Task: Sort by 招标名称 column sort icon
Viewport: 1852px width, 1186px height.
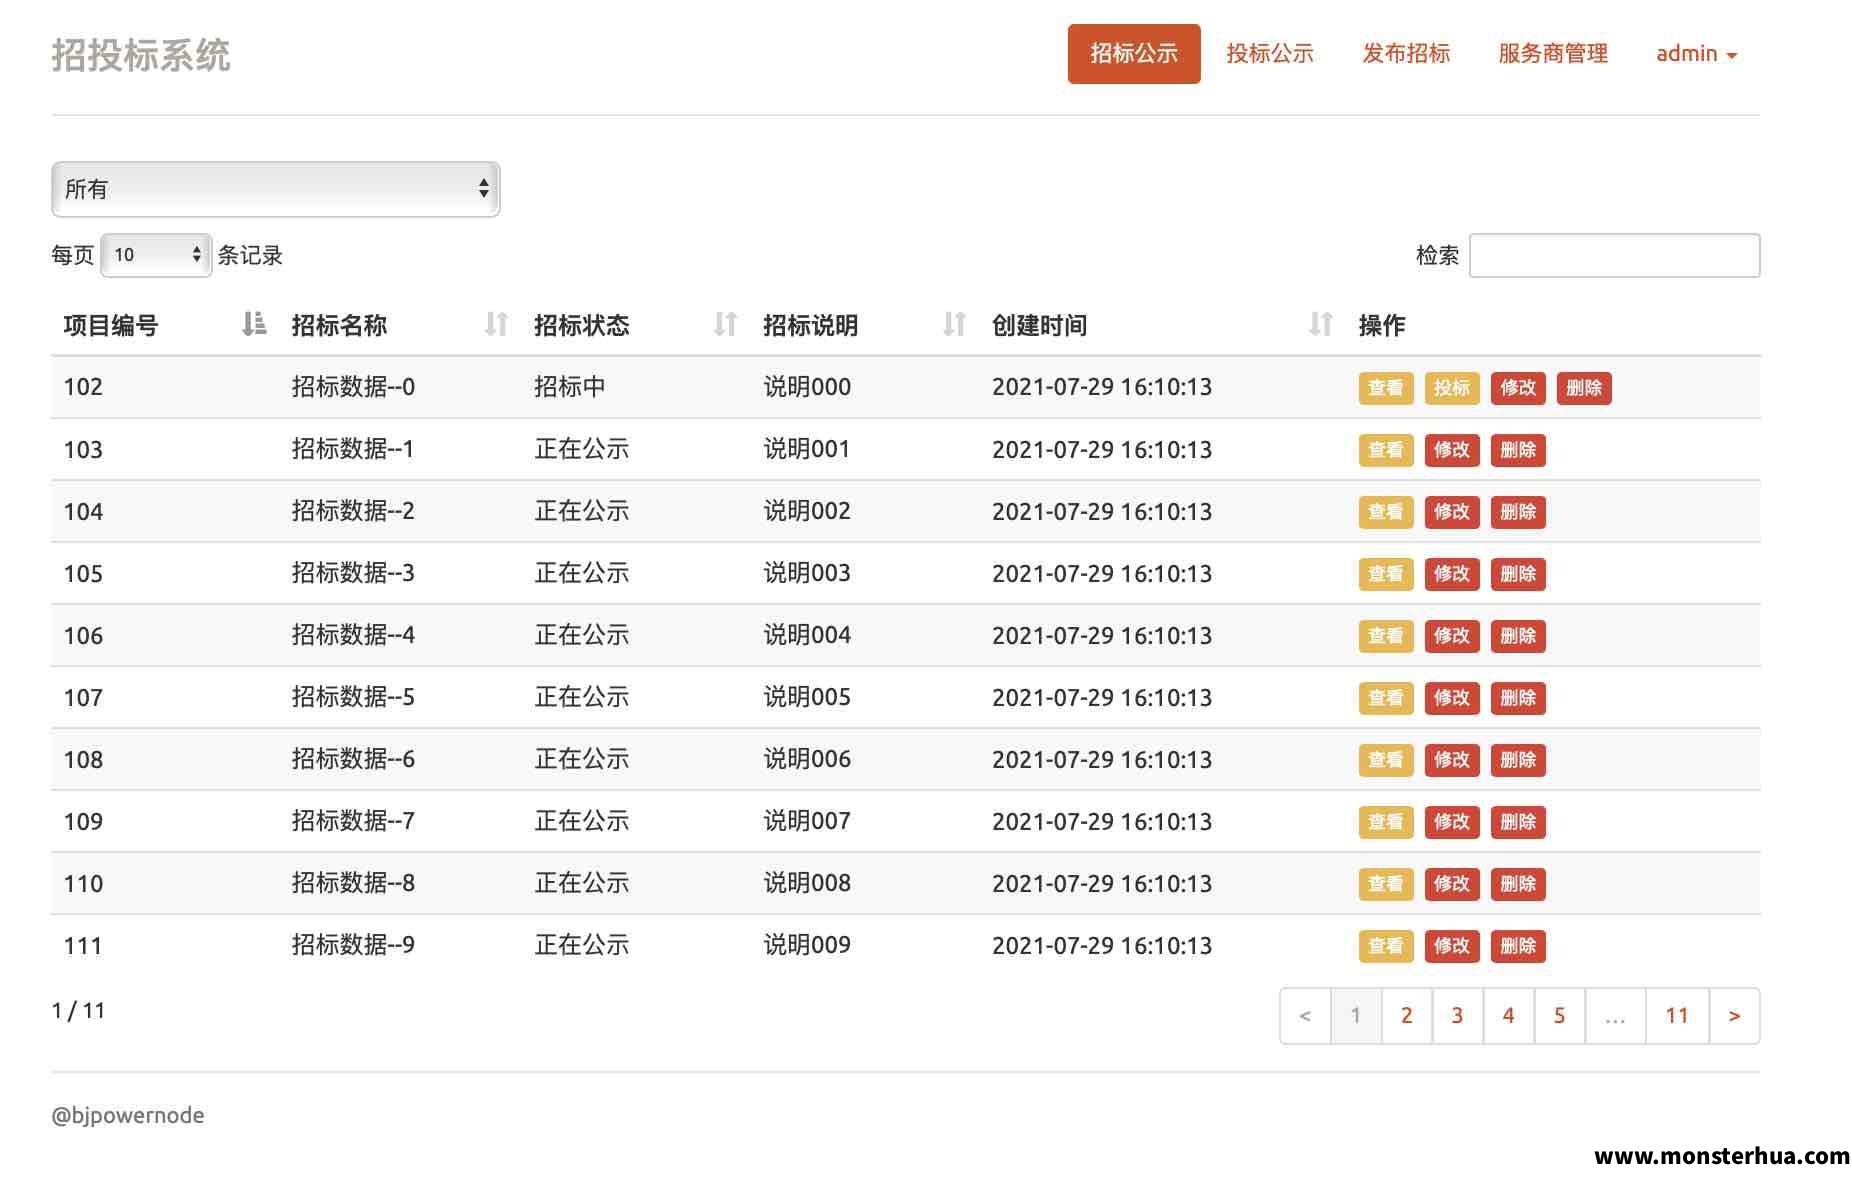Action: click(496, 324)
